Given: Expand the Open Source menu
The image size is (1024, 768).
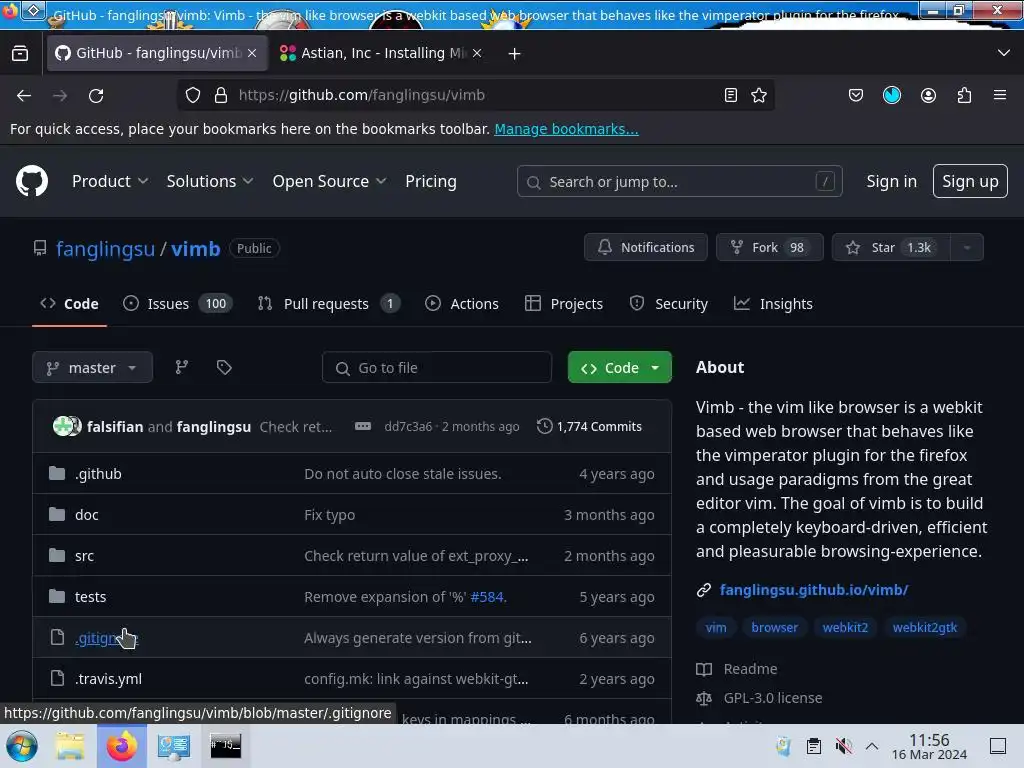Looking at the screenshot, I should pyautogui.click(x=329, y=182).
